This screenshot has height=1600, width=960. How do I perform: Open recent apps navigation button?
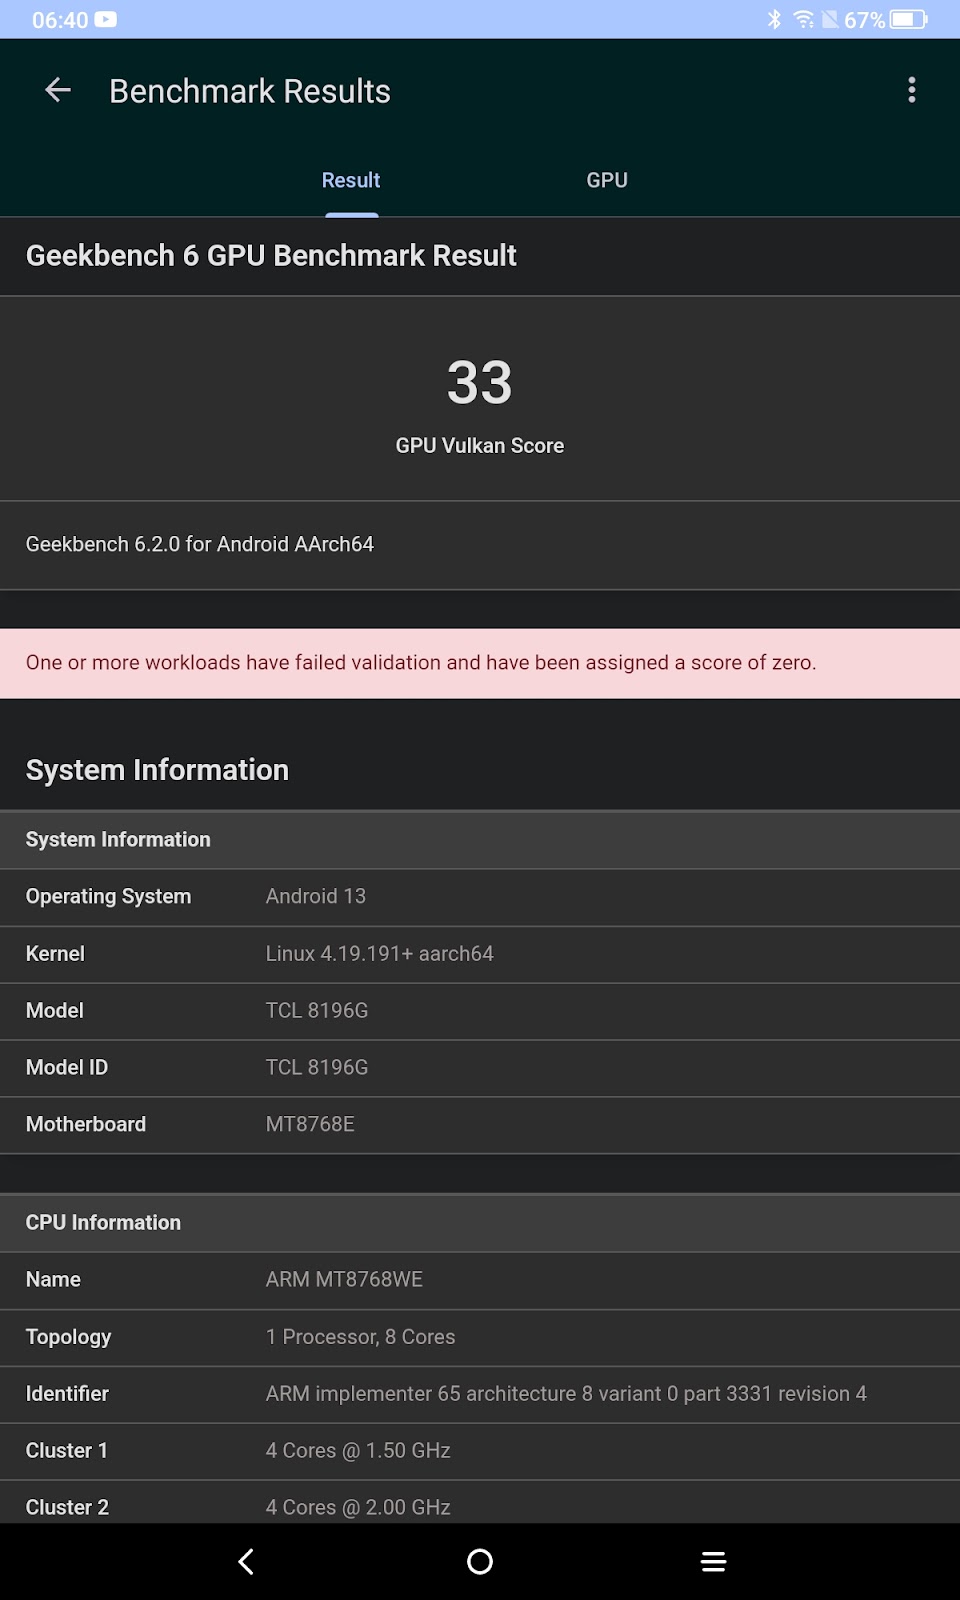pos(713,1561)
